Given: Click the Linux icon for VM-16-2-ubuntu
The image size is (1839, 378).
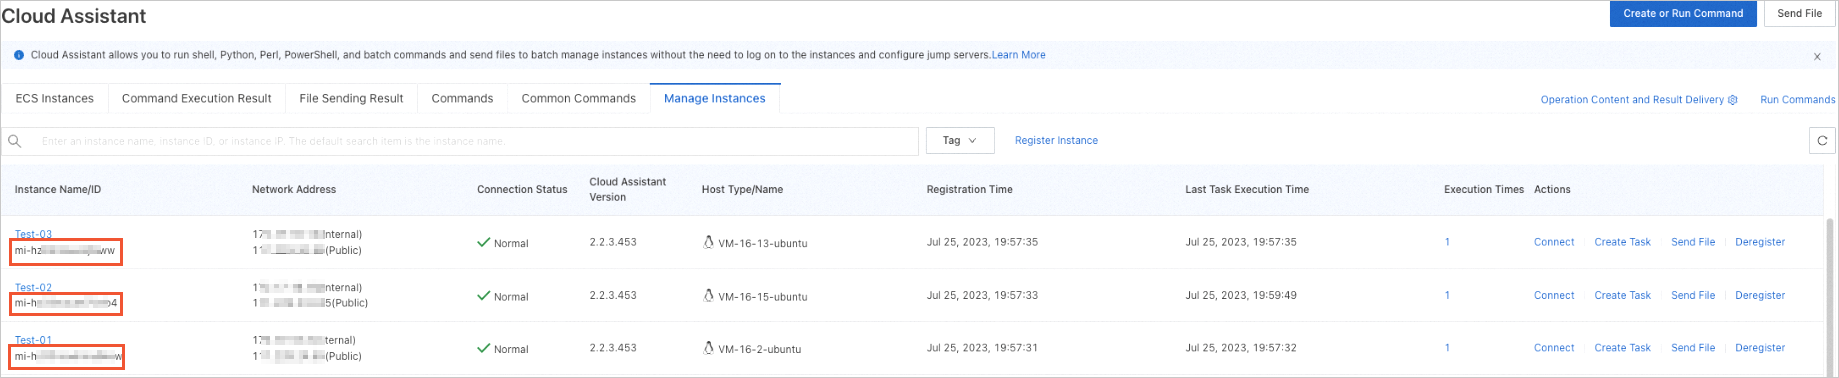Looking at the screenshot, I should click(x=709, y=348).
